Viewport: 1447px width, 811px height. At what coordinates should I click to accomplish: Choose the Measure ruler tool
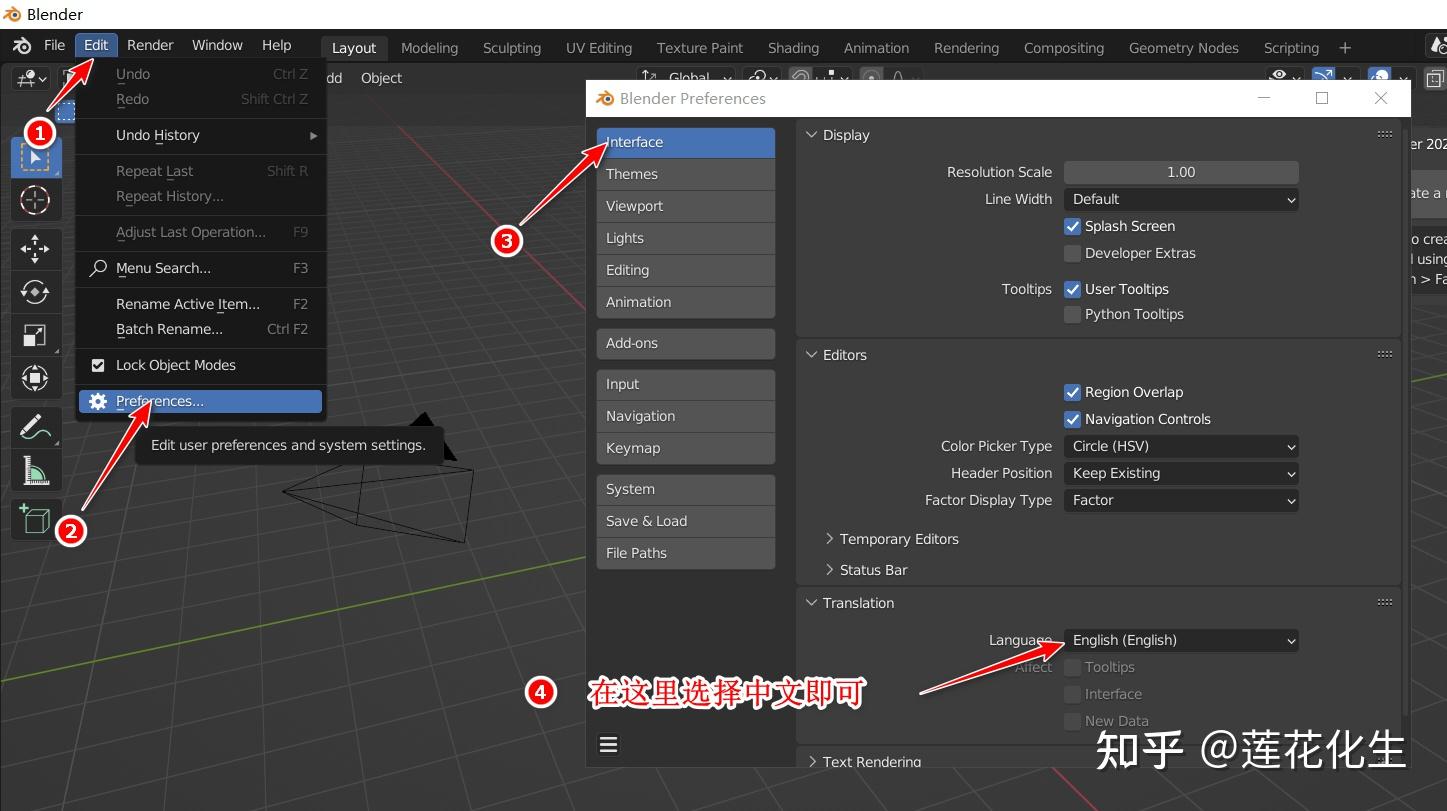[x=36, y=470]
